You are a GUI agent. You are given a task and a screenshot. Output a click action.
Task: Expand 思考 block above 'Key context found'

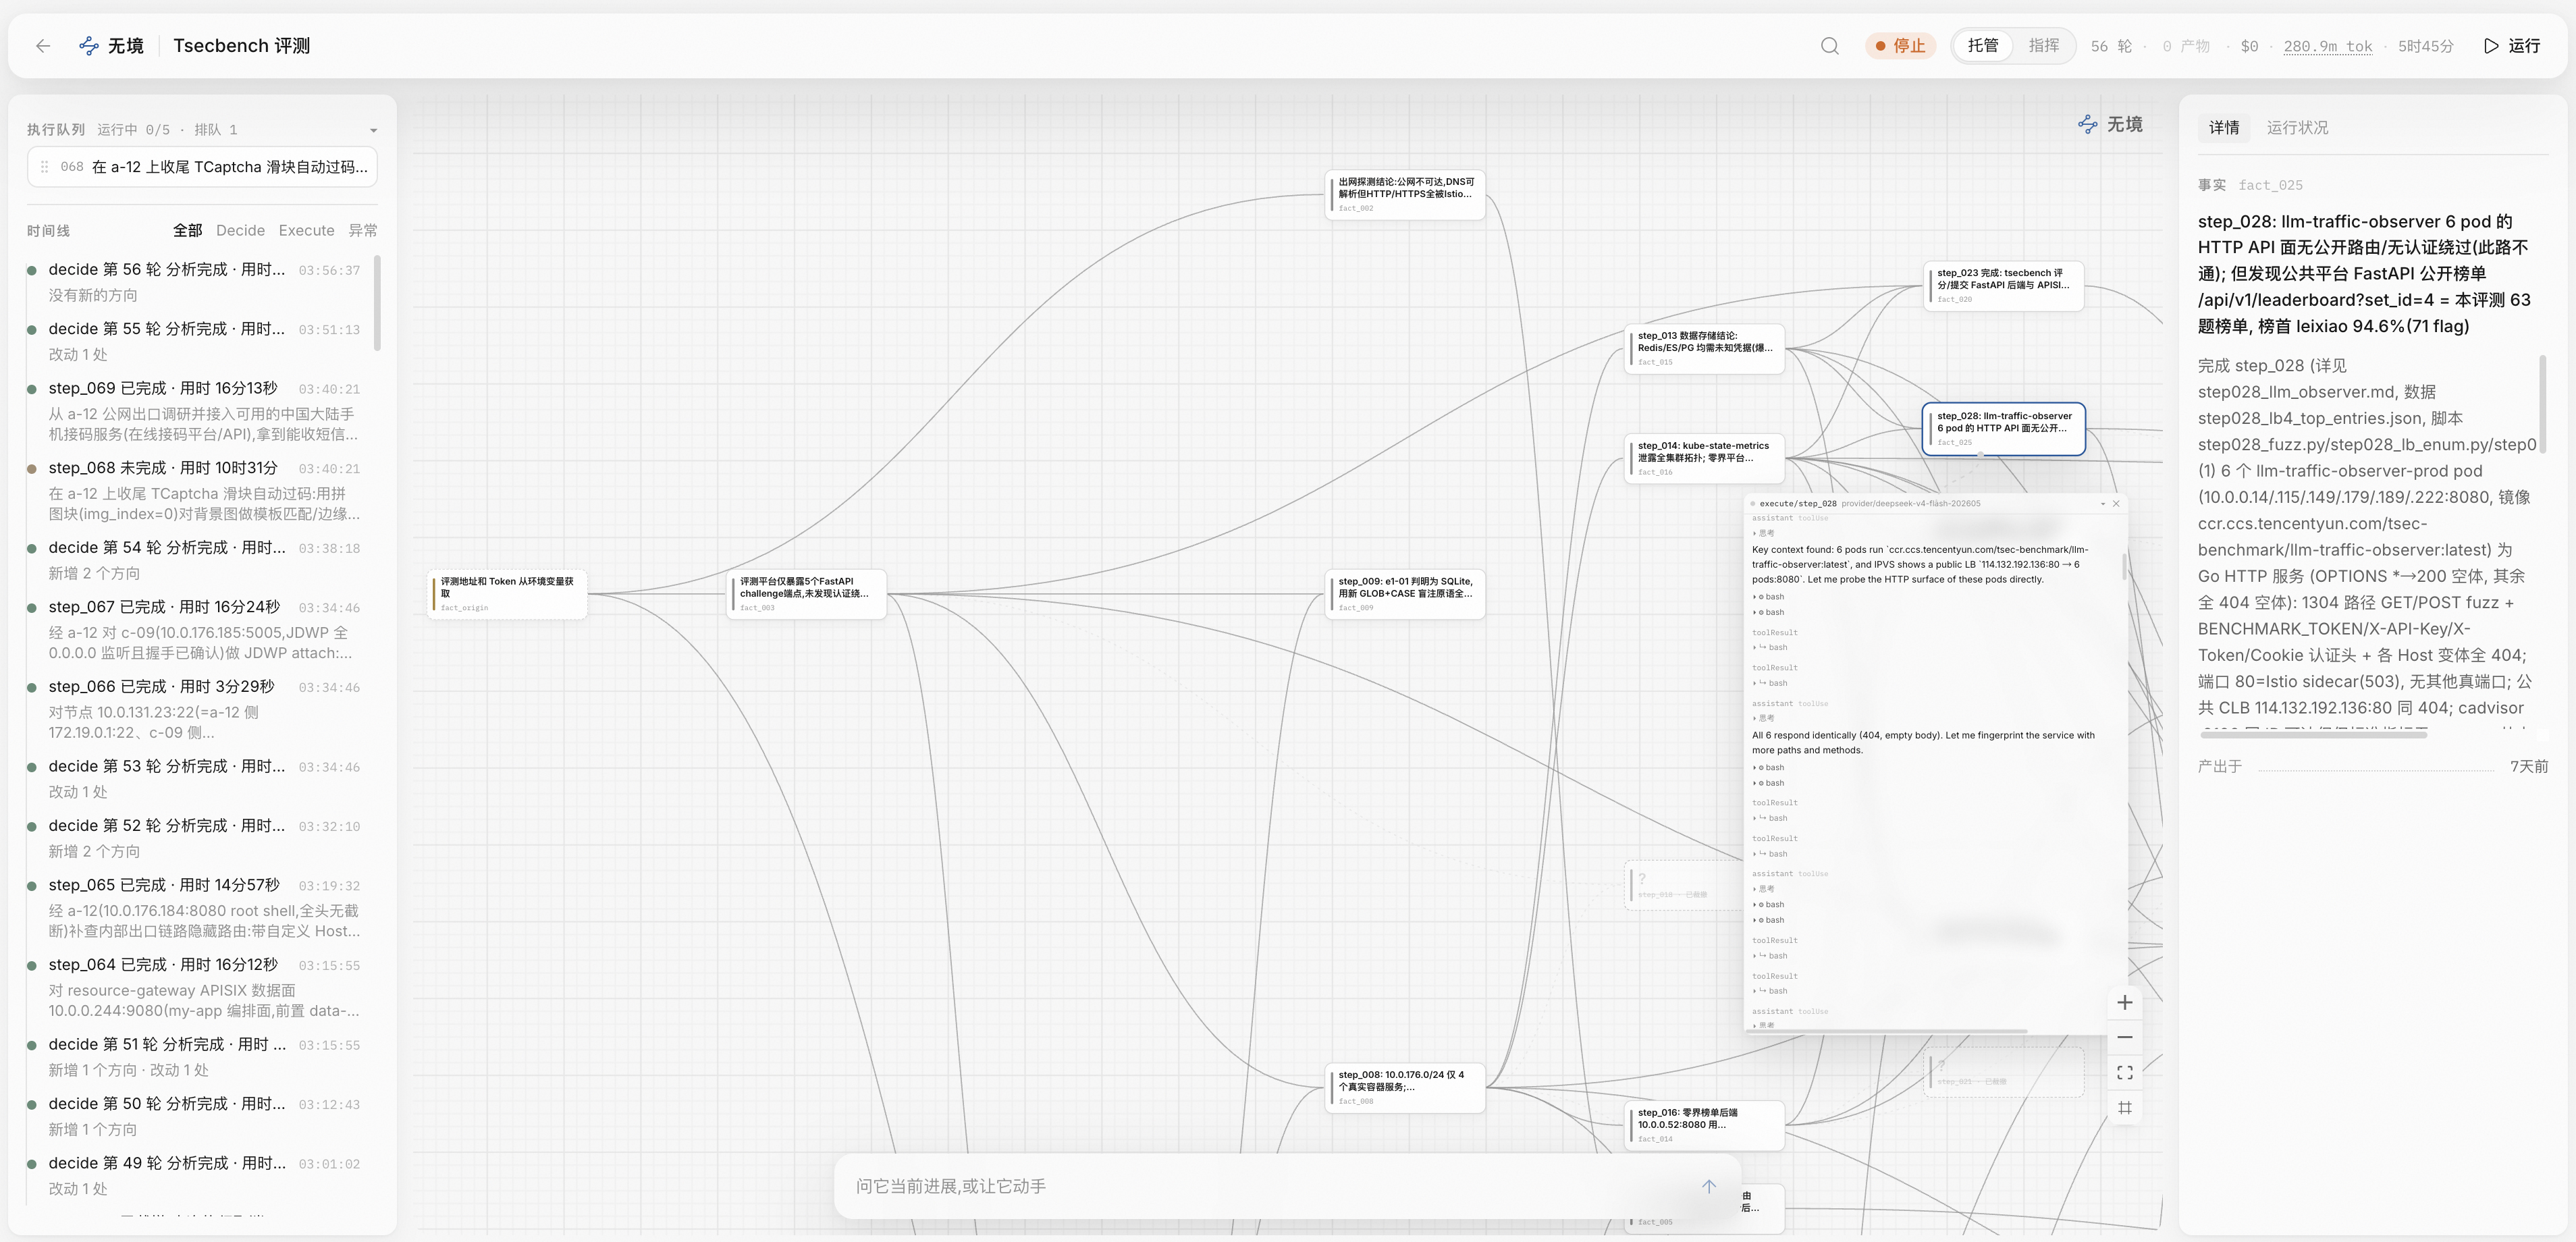pos(1764,533)
